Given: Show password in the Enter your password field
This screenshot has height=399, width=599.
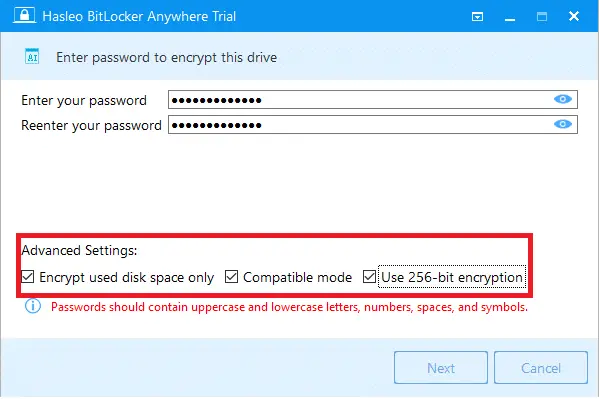Looking at the screenshot, I should pyautogui.click(x=563, y=99).
